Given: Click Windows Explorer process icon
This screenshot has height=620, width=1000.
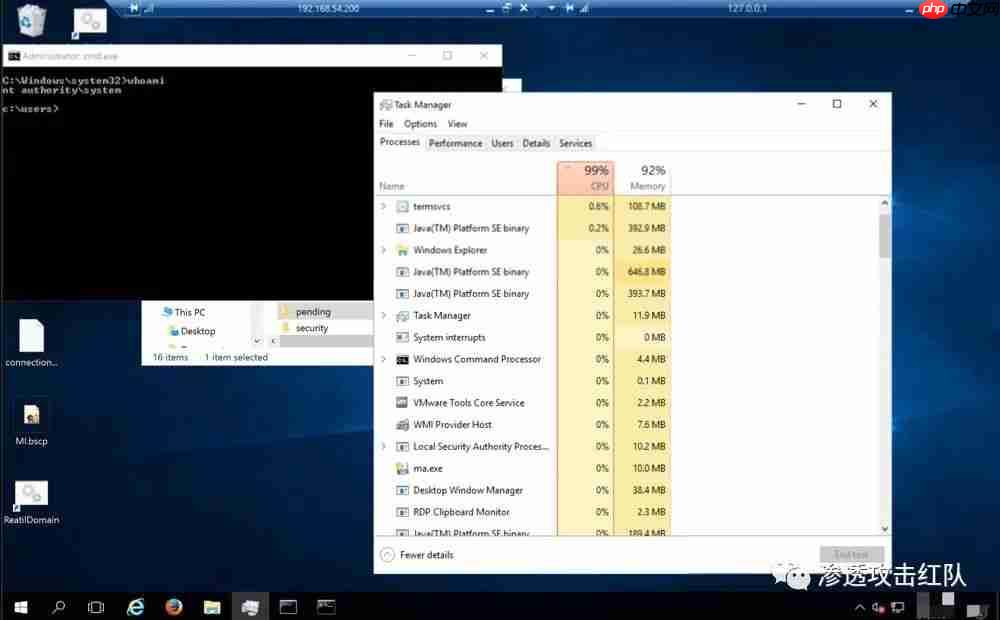Looking at the screenshot, I should coord(402,250).
